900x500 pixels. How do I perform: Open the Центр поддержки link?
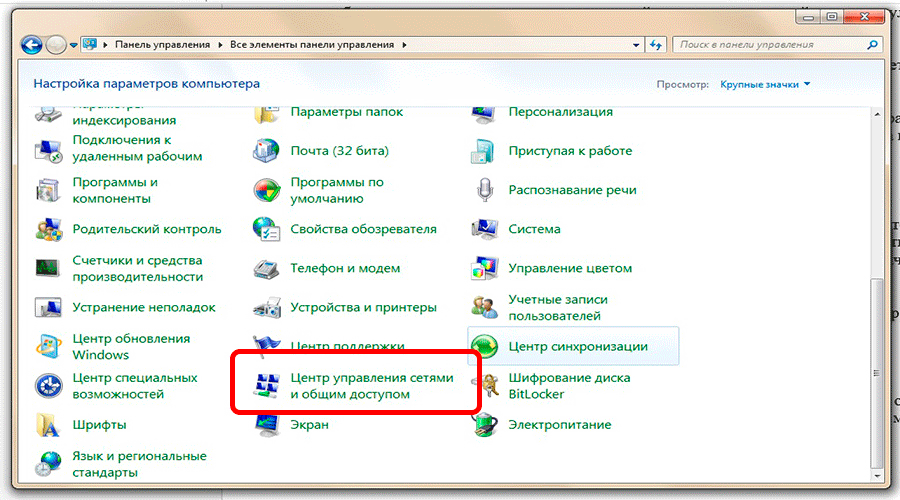(x=347, y=346)
